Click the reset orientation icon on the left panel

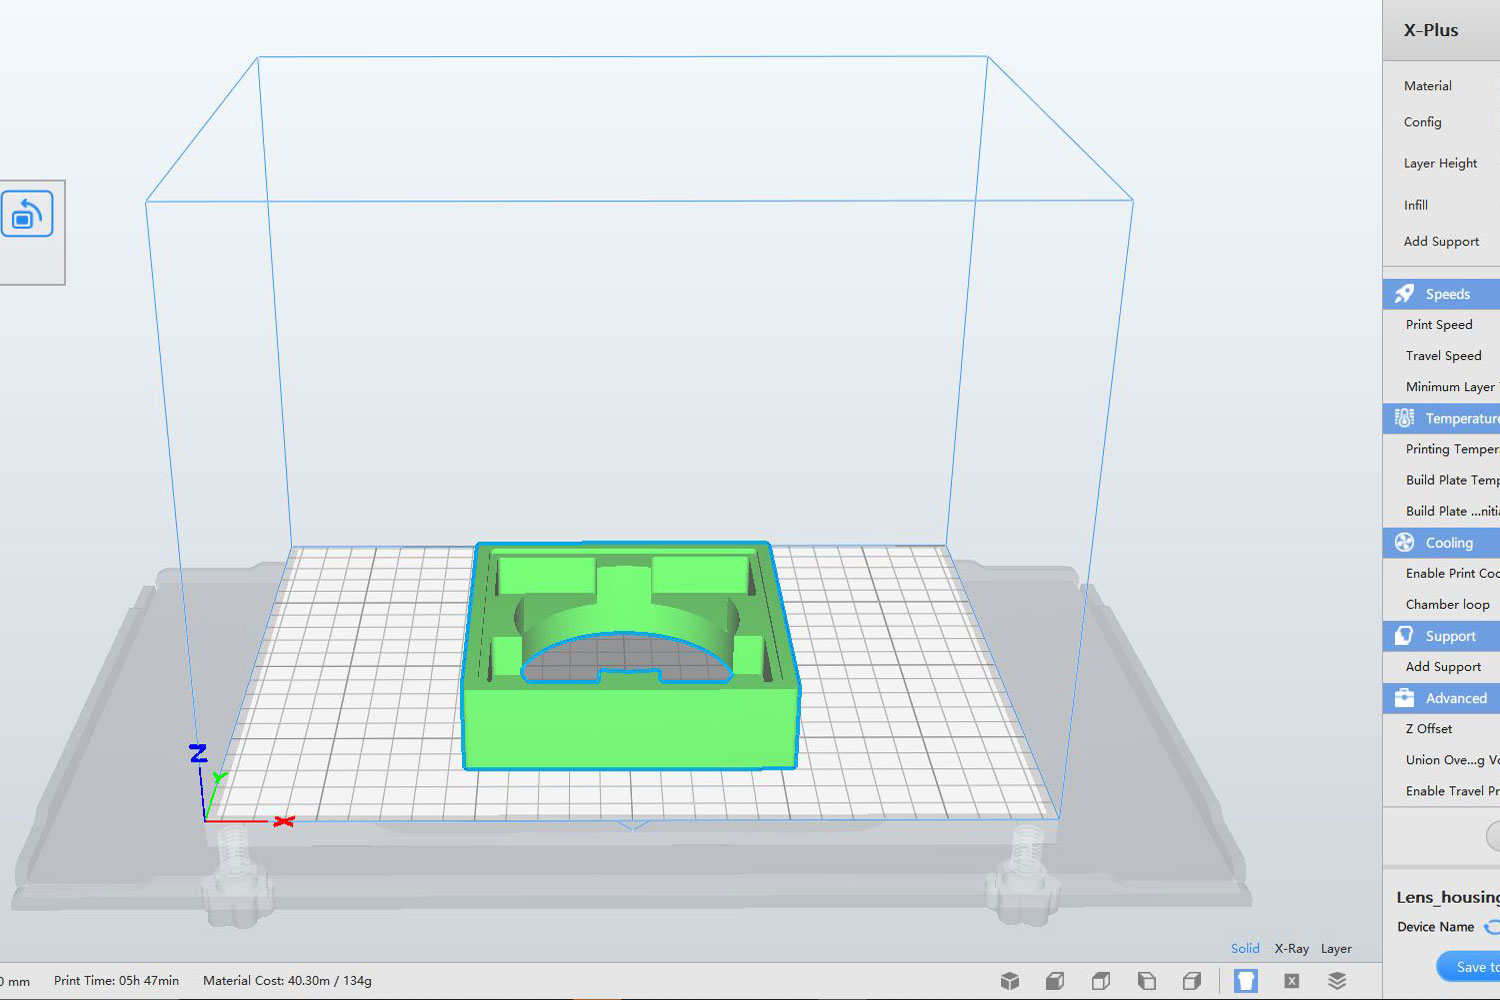coord(27,215)
